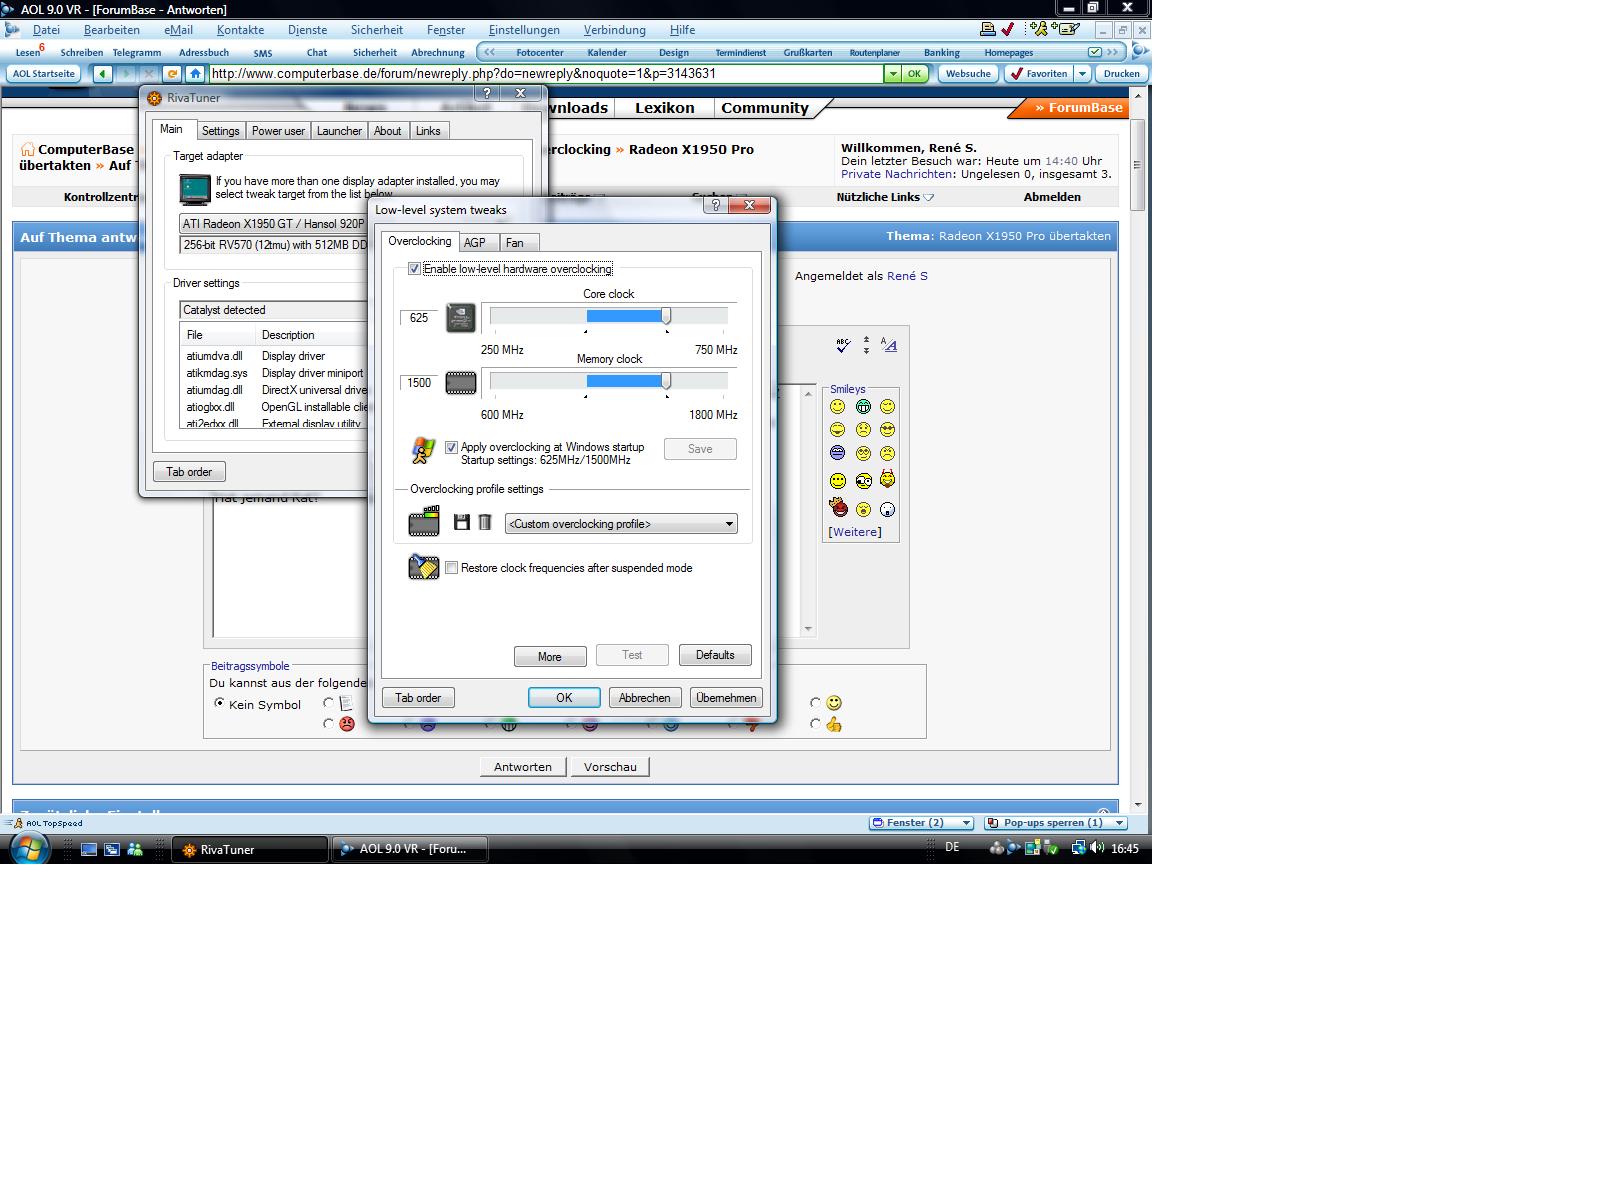Screen dimensions: 1600x1200
Task: Click the help question mark in the Low-level system tweaks title bar
Action: tap(715, 205)
